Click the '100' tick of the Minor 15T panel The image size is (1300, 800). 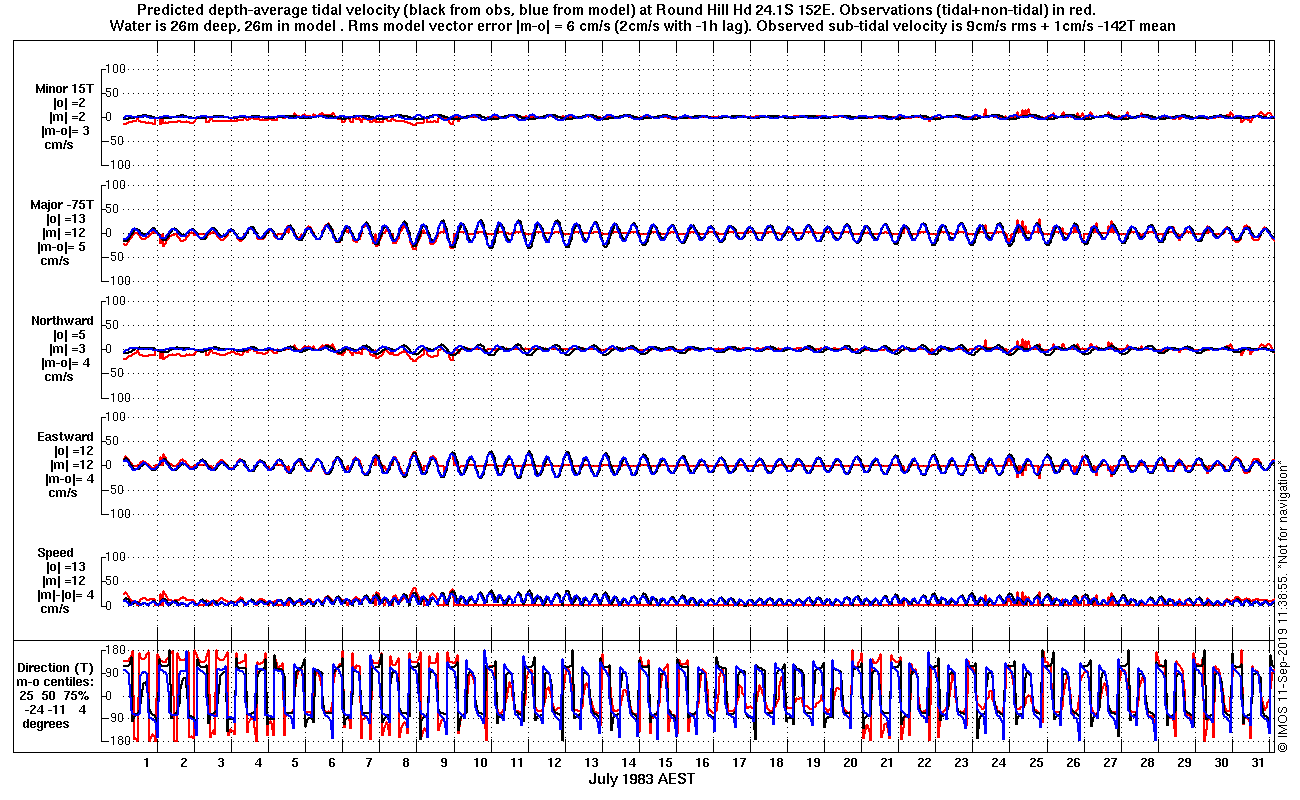[x=114, y=68]
